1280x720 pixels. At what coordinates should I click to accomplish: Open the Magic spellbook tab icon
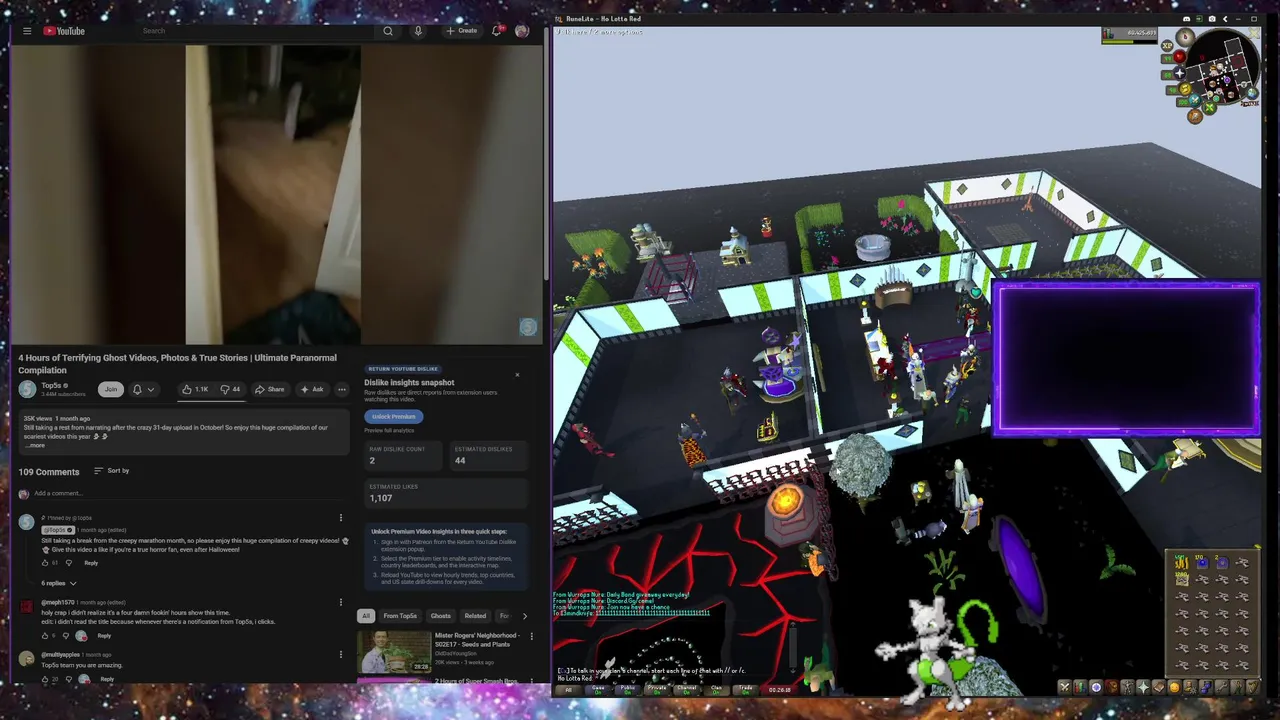1159,687
